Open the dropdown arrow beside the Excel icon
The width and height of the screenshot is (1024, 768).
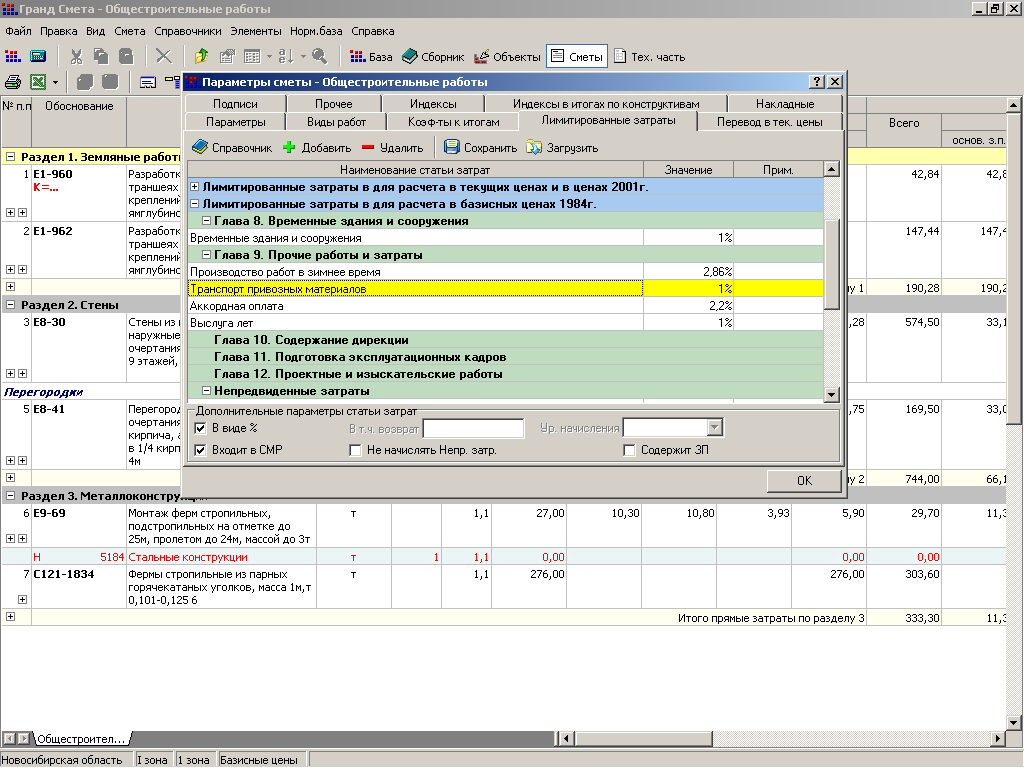(56, 82)
